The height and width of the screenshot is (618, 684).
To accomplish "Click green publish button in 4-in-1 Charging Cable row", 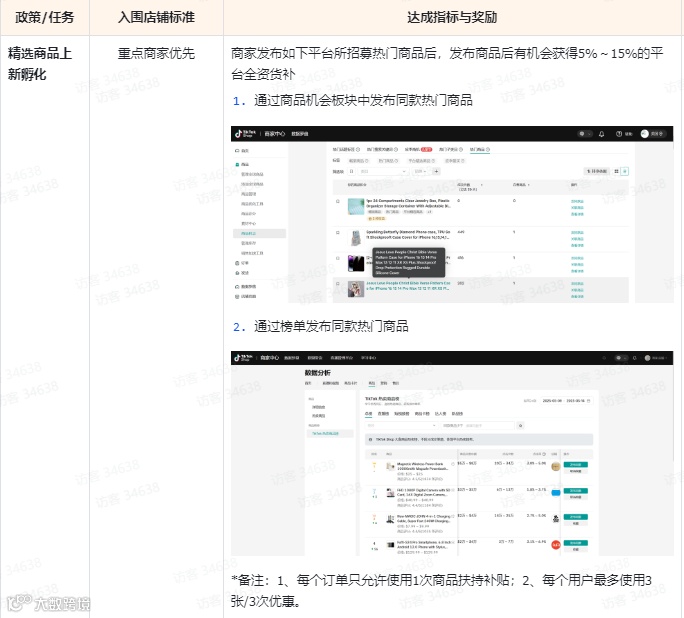I will [x=575, y=517].
